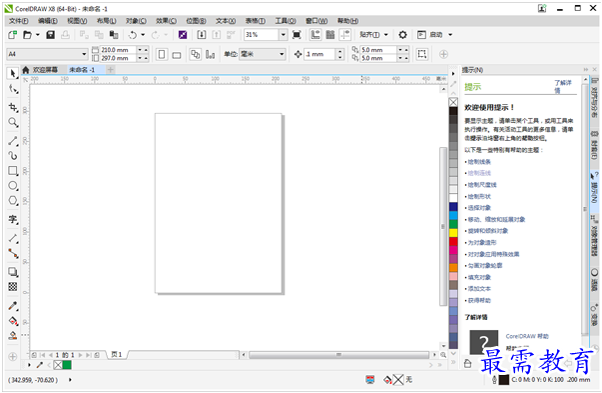Image resolution: width=602 pixels, height=393 pixels.
Task: Open the 文本(X) menu
Action: pos(226,21)
